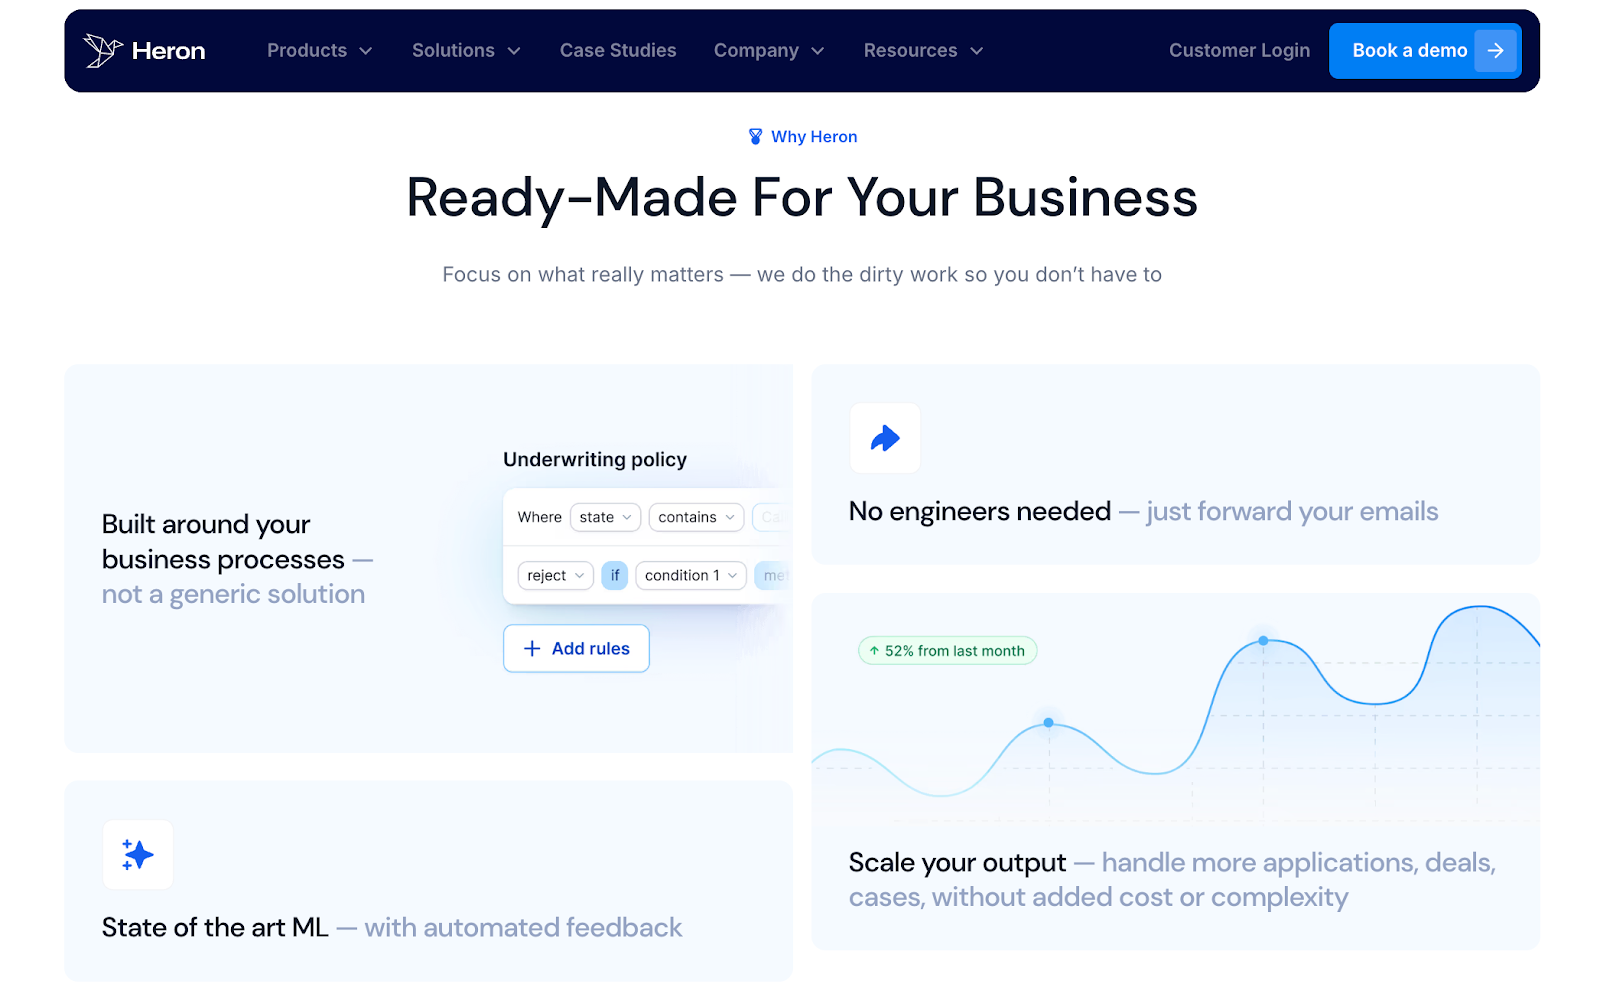Go to Case Studies page
1600x984 pixels.
coord(618,50)
